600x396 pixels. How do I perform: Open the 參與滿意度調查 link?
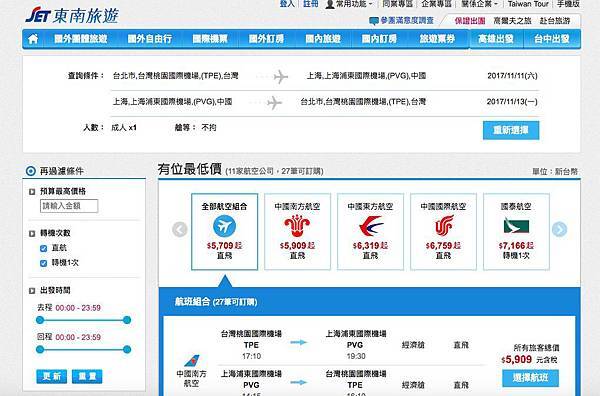[x=407, y=21]
